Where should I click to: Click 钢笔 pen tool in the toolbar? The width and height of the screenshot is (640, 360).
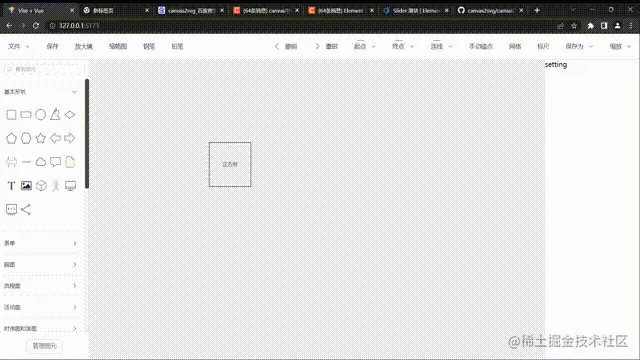149,46
